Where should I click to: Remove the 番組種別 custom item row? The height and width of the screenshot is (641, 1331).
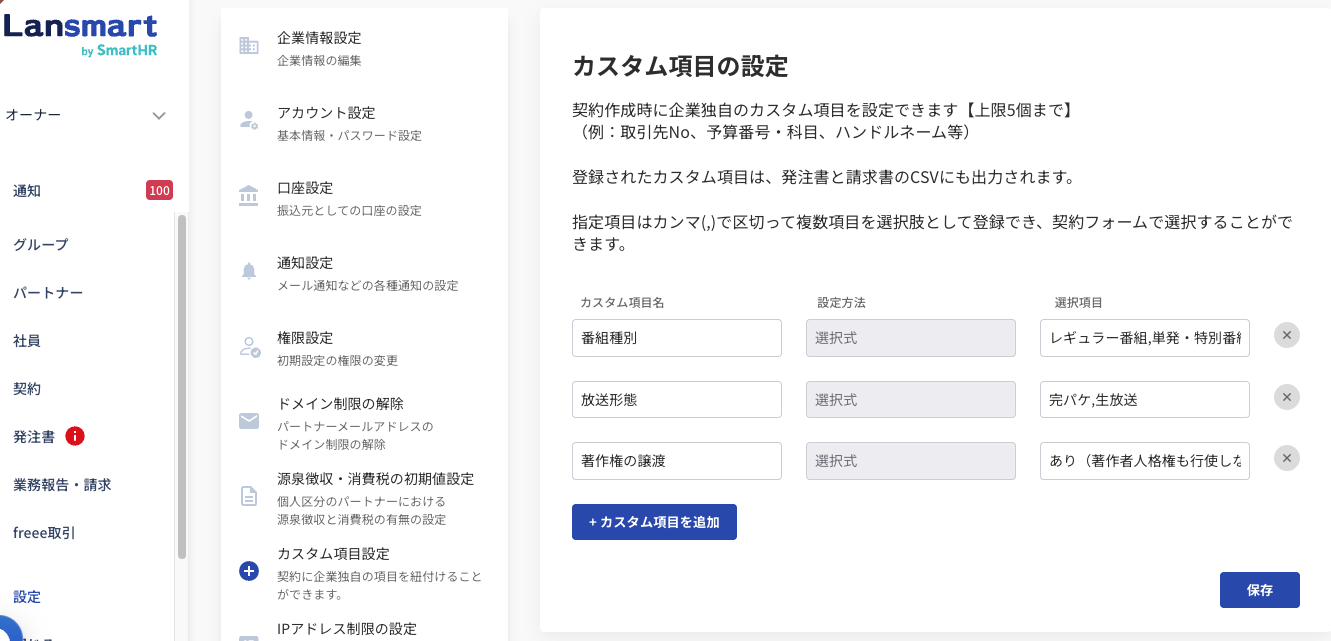[x=1287, y=335]
